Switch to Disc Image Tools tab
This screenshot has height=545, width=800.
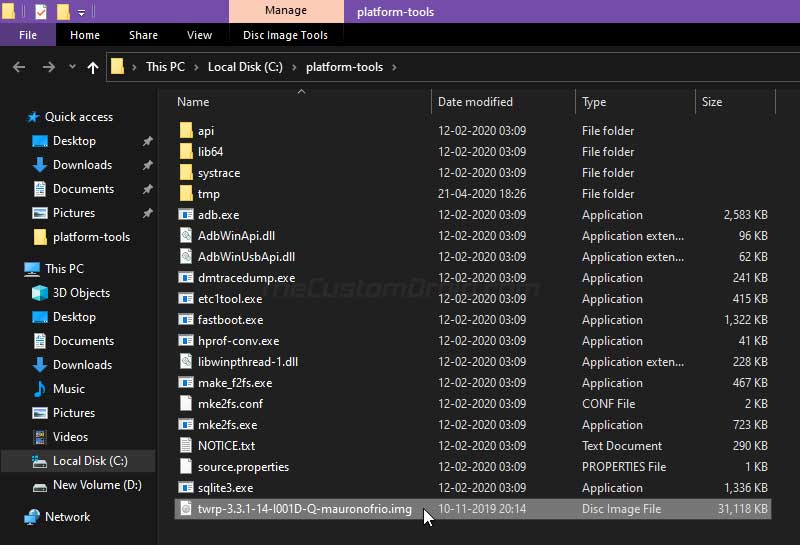click(x=285, y=35)
